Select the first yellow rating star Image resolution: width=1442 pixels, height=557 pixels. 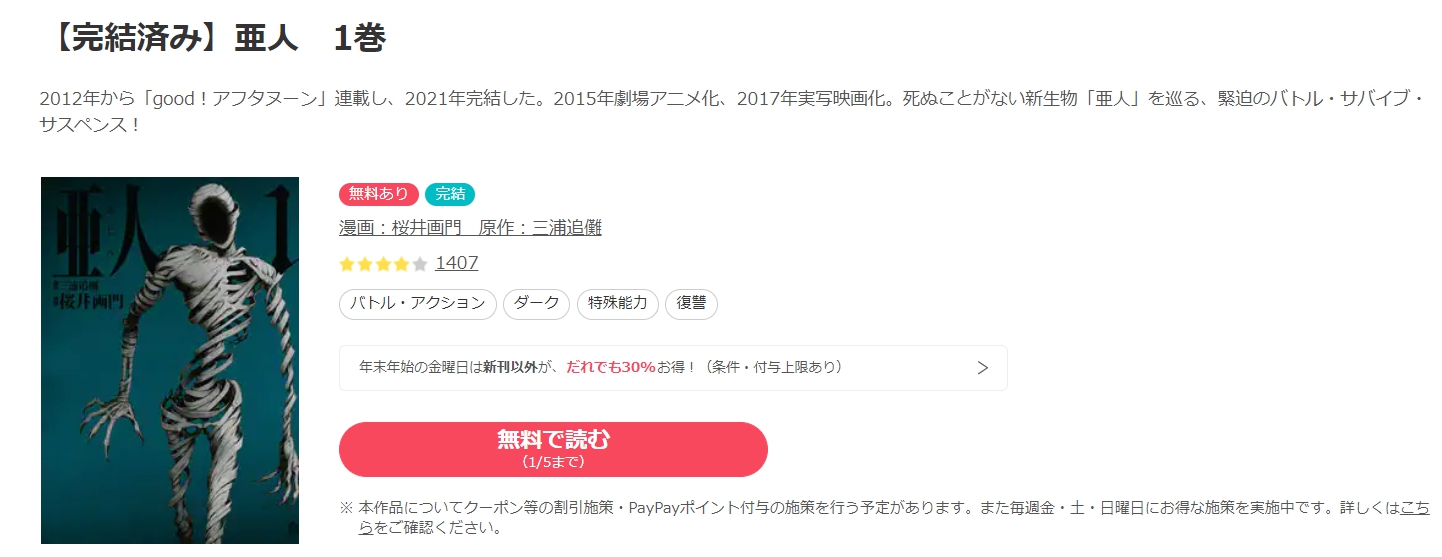347,264
